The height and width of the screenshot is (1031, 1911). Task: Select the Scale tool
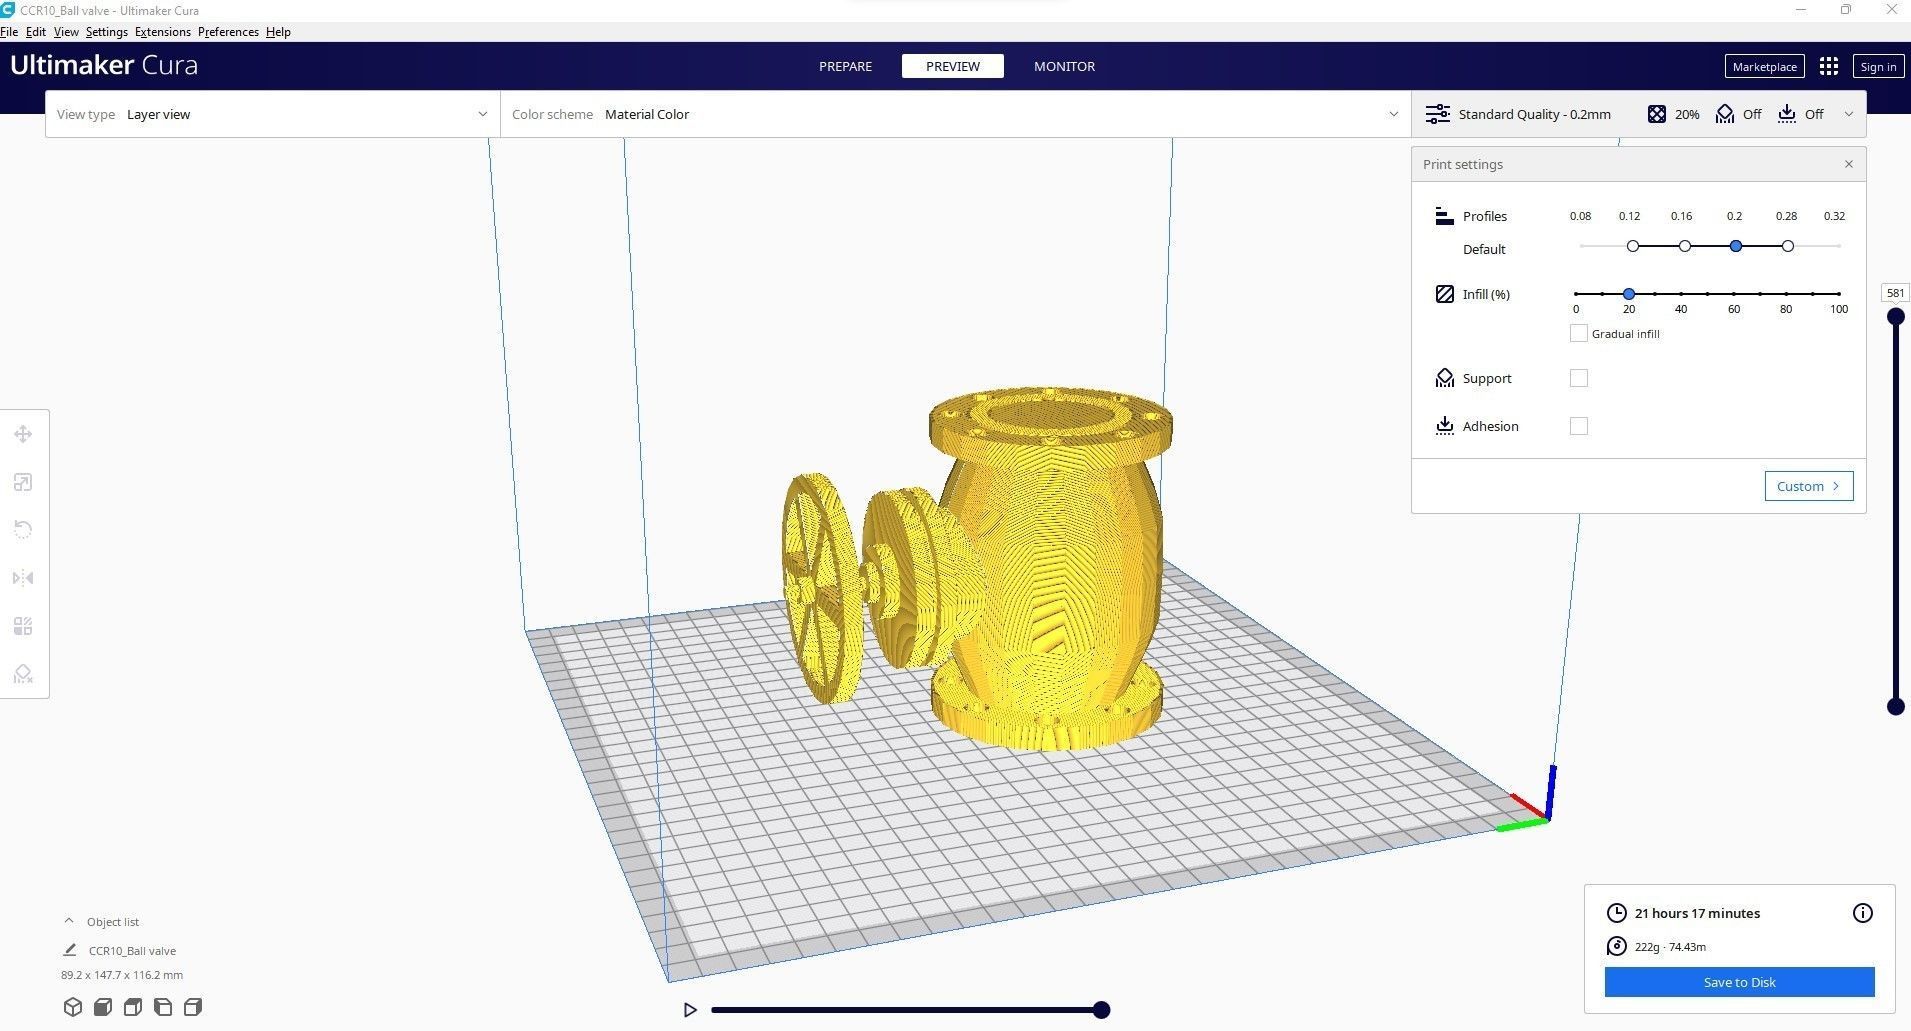click(22, 481)
